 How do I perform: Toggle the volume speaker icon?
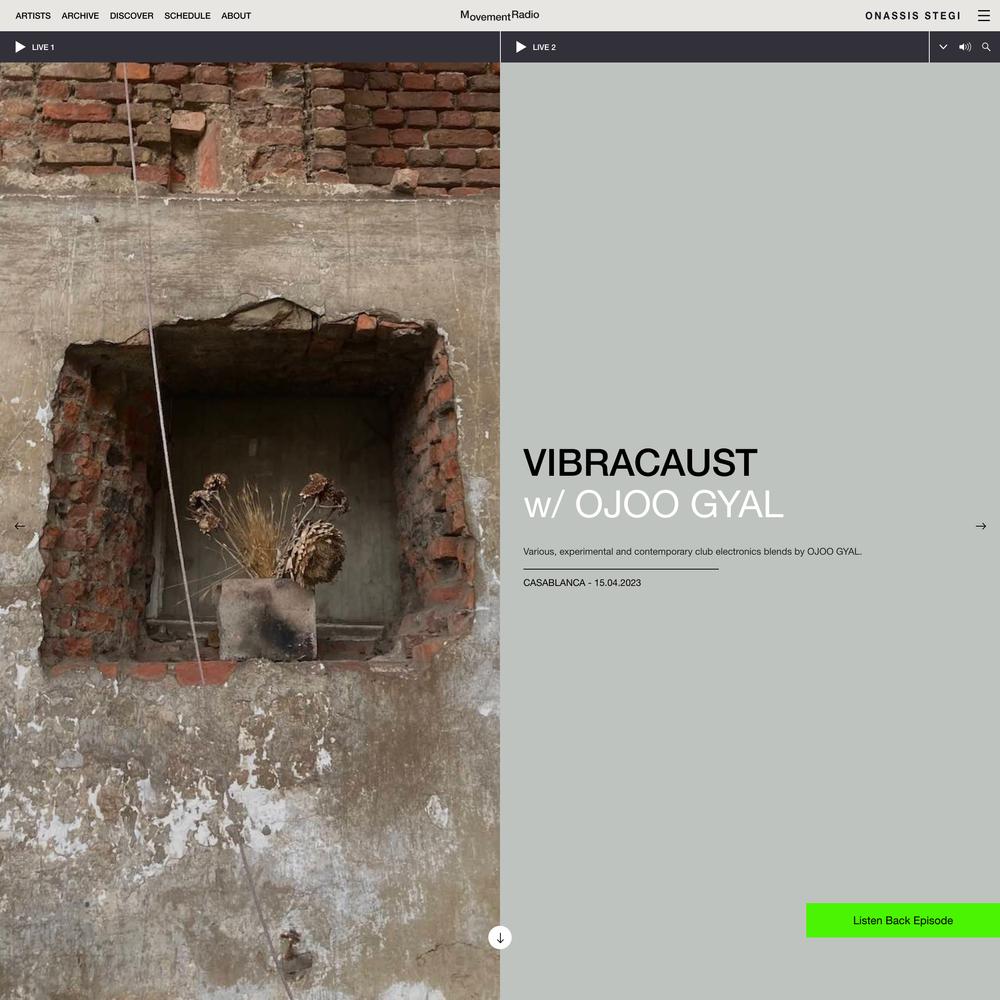(965, 47)
